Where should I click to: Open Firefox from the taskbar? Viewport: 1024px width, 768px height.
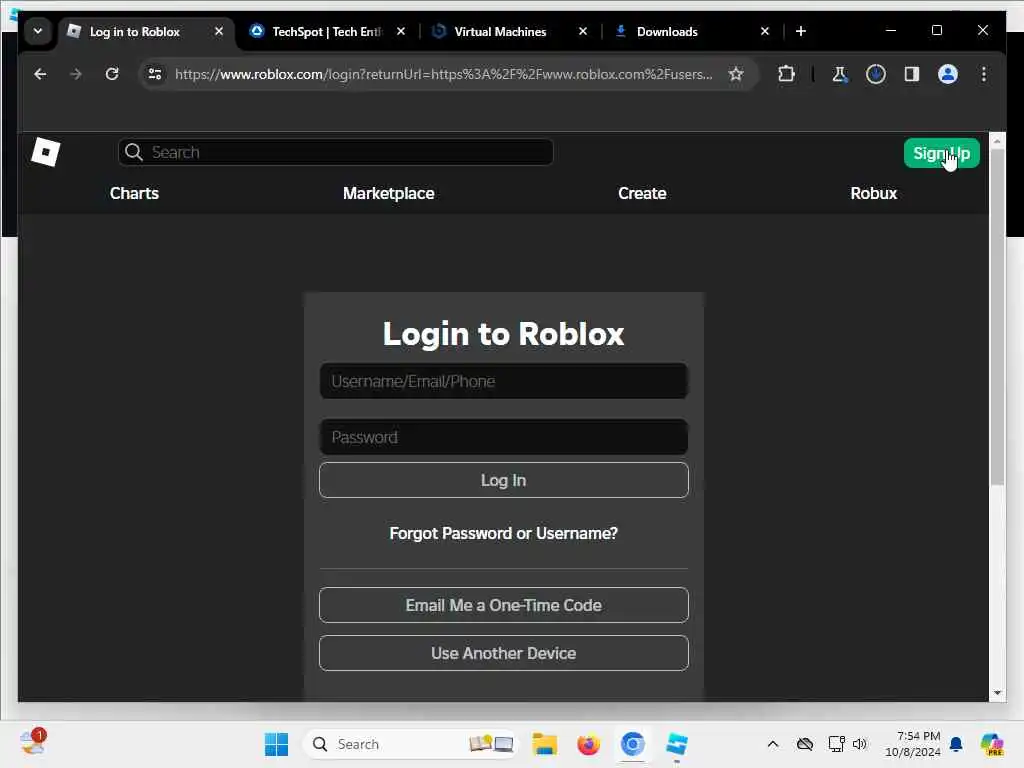[588, 744]
